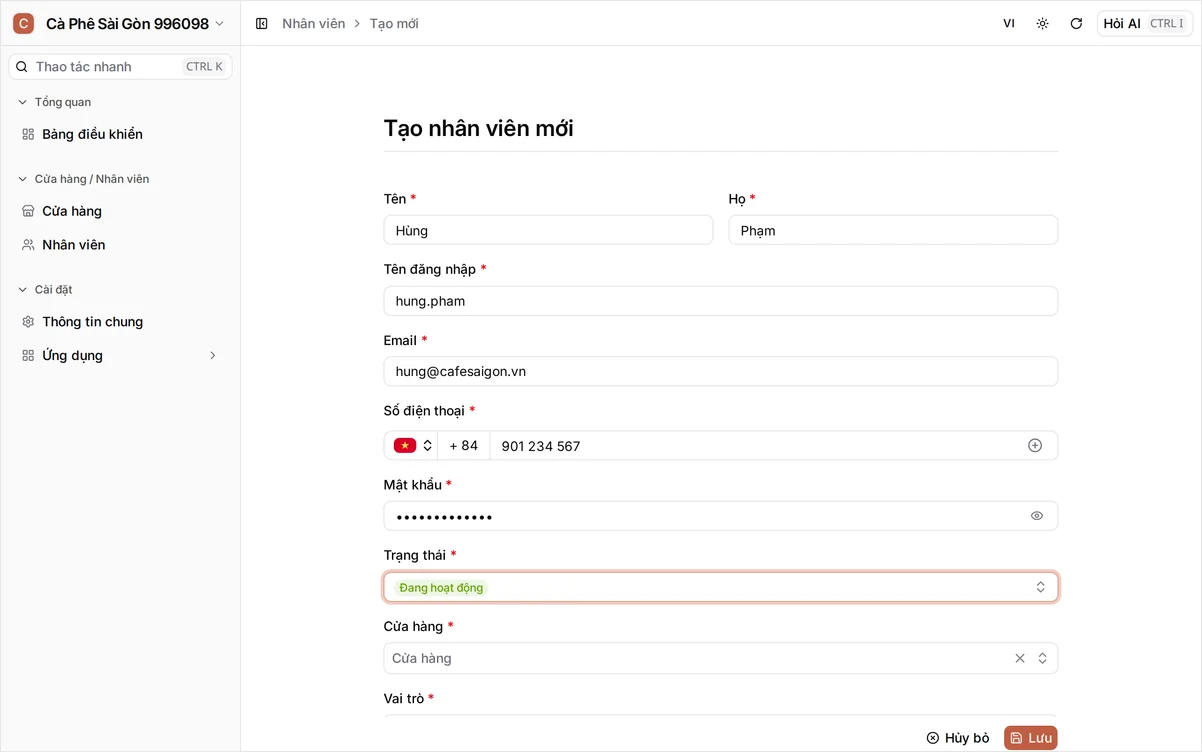The width and height of the screenshot is (1202, 752).
Task: Click the Mật khẩu password field
Action: click(x=720, y=516)
